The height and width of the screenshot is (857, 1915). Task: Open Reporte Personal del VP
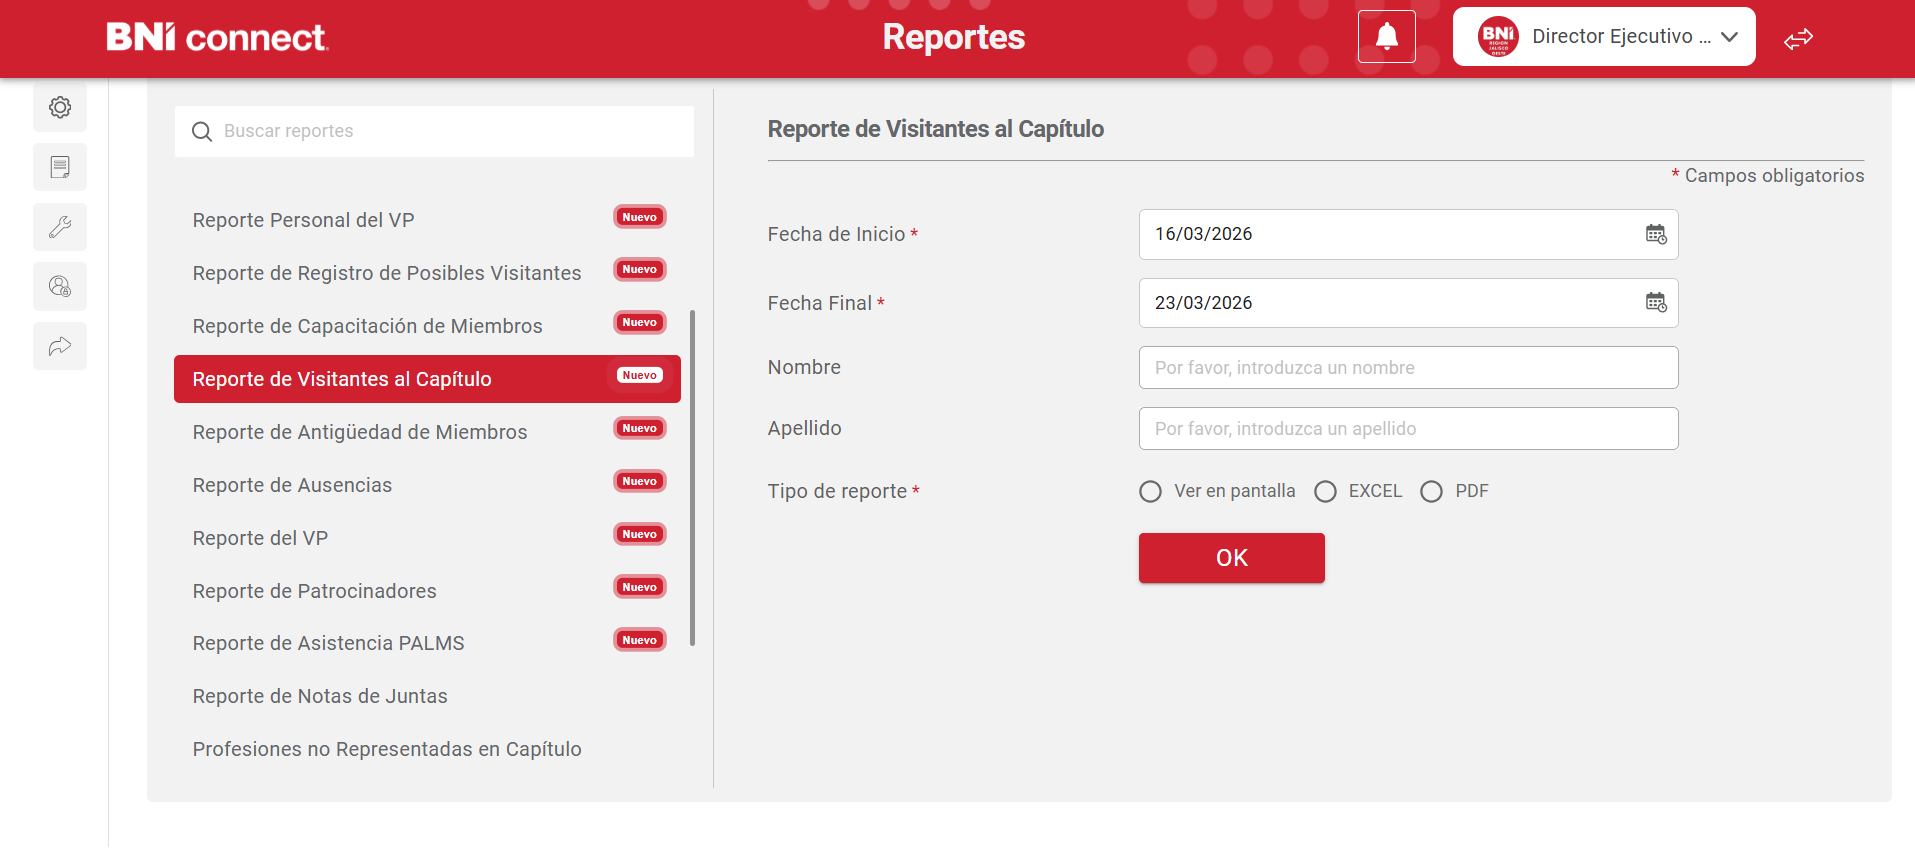tap(303, 220)
